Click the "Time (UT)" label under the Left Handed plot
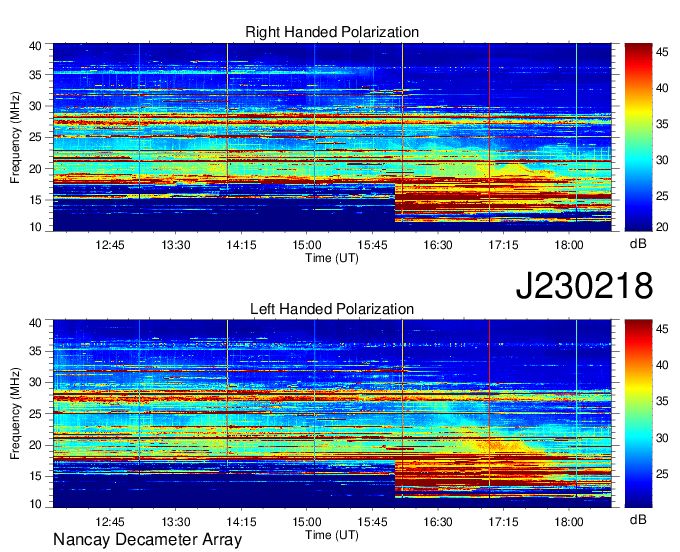The width and height of the screenshot is (680, 552). pyautogui.click(x=332, y=535)
